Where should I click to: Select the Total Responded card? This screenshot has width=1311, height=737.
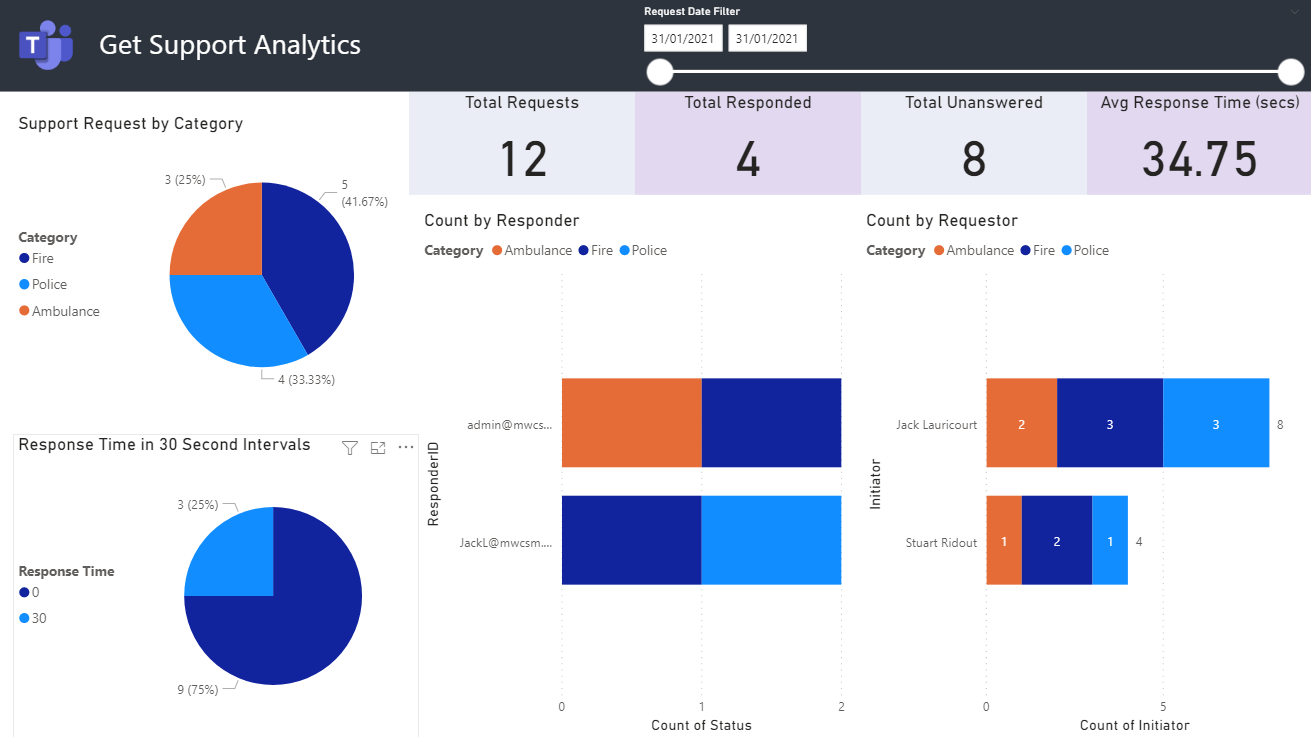tap(748, 143)
